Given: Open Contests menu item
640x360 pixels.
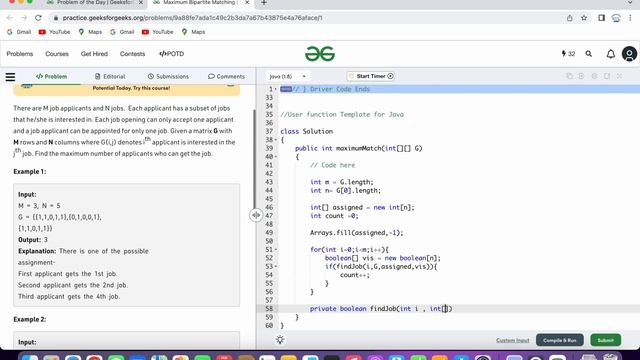Looking at the screenshot, I should pos(132,54).
